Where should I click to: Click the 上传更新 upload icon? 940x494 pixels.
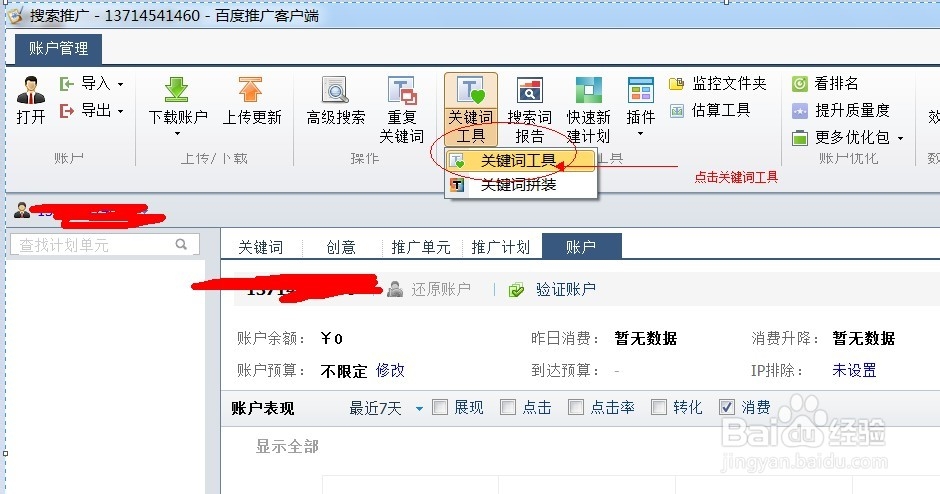(251, 89)
